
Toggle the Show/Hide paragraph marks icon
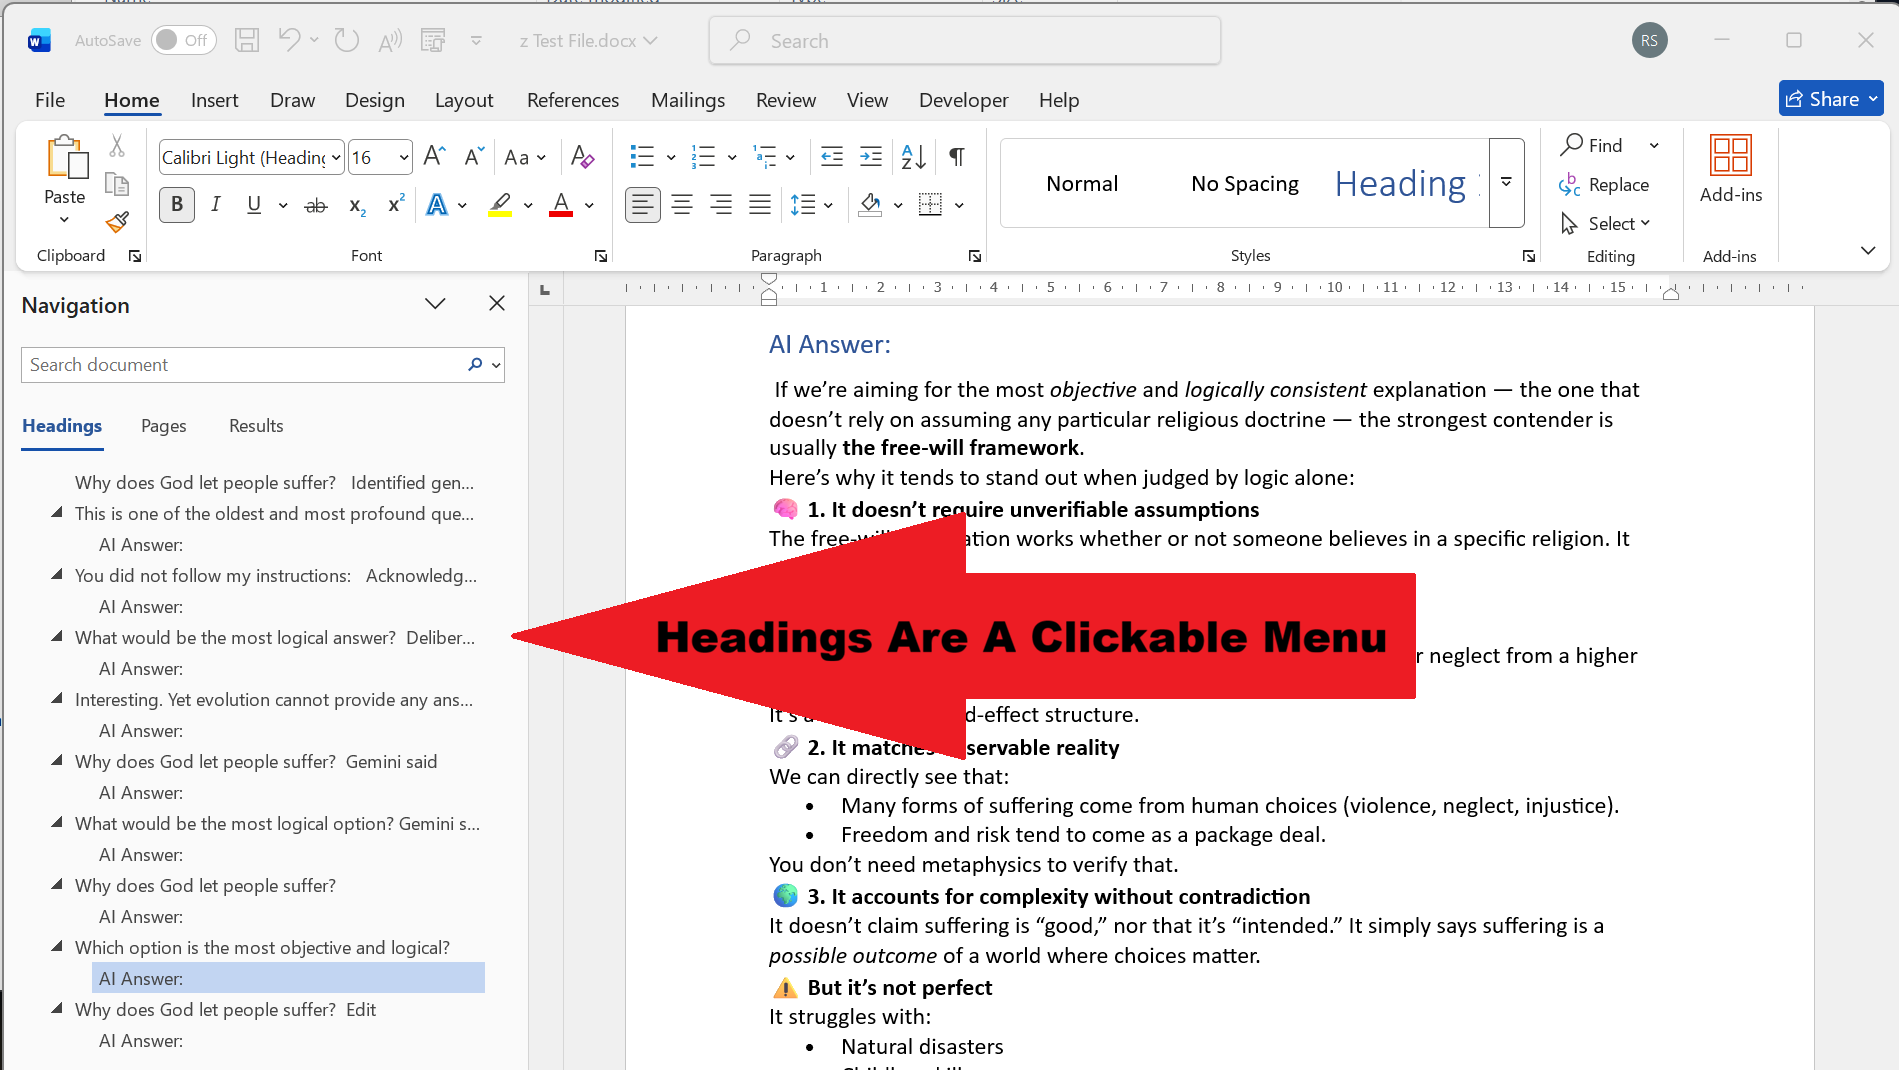(x=956, y=157)
